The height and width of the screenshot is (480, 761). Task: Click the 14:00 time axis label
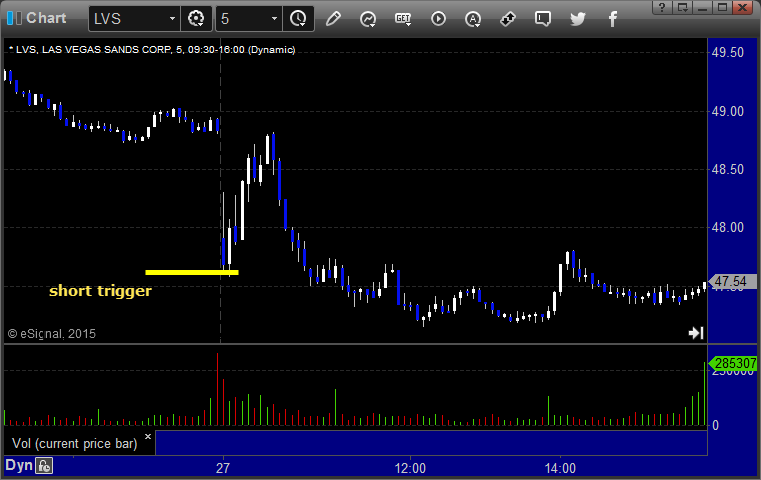(x=560, y=468)
